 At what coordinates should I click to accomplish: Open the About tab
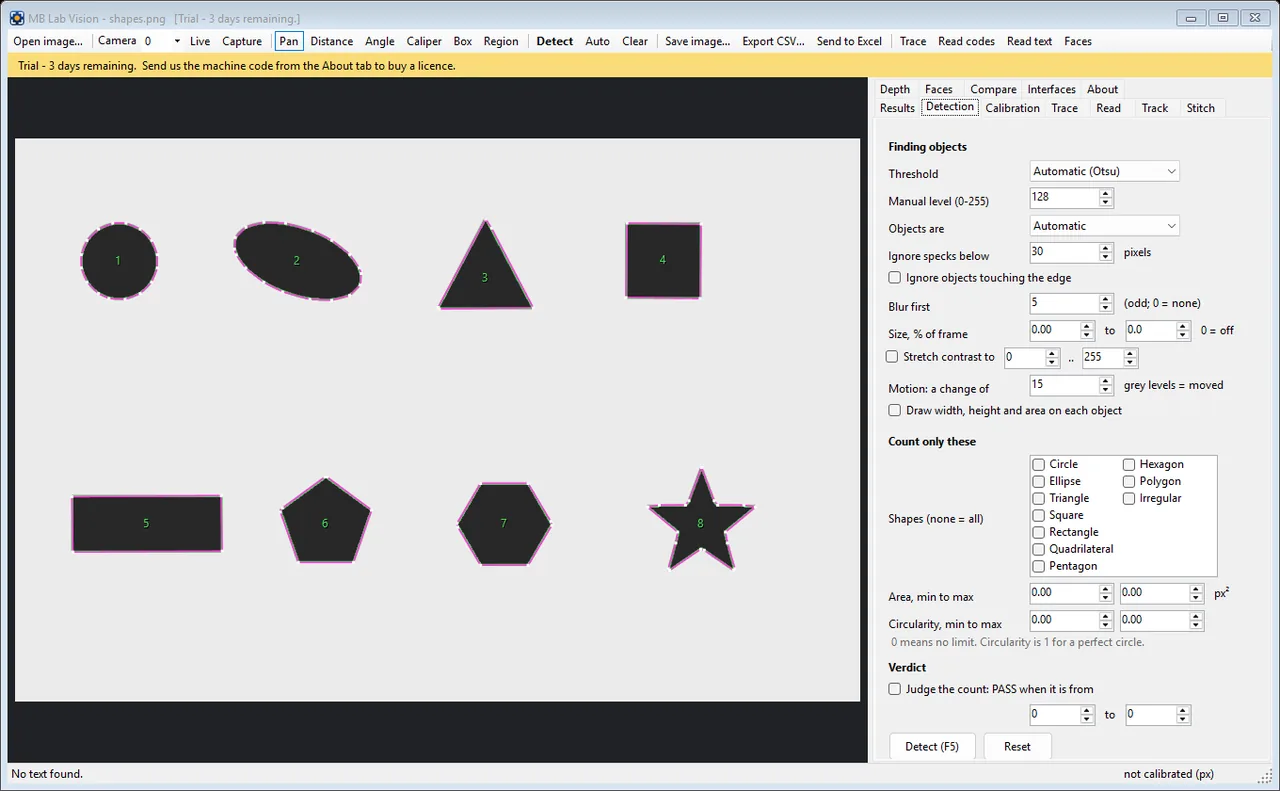[1103, 89]
